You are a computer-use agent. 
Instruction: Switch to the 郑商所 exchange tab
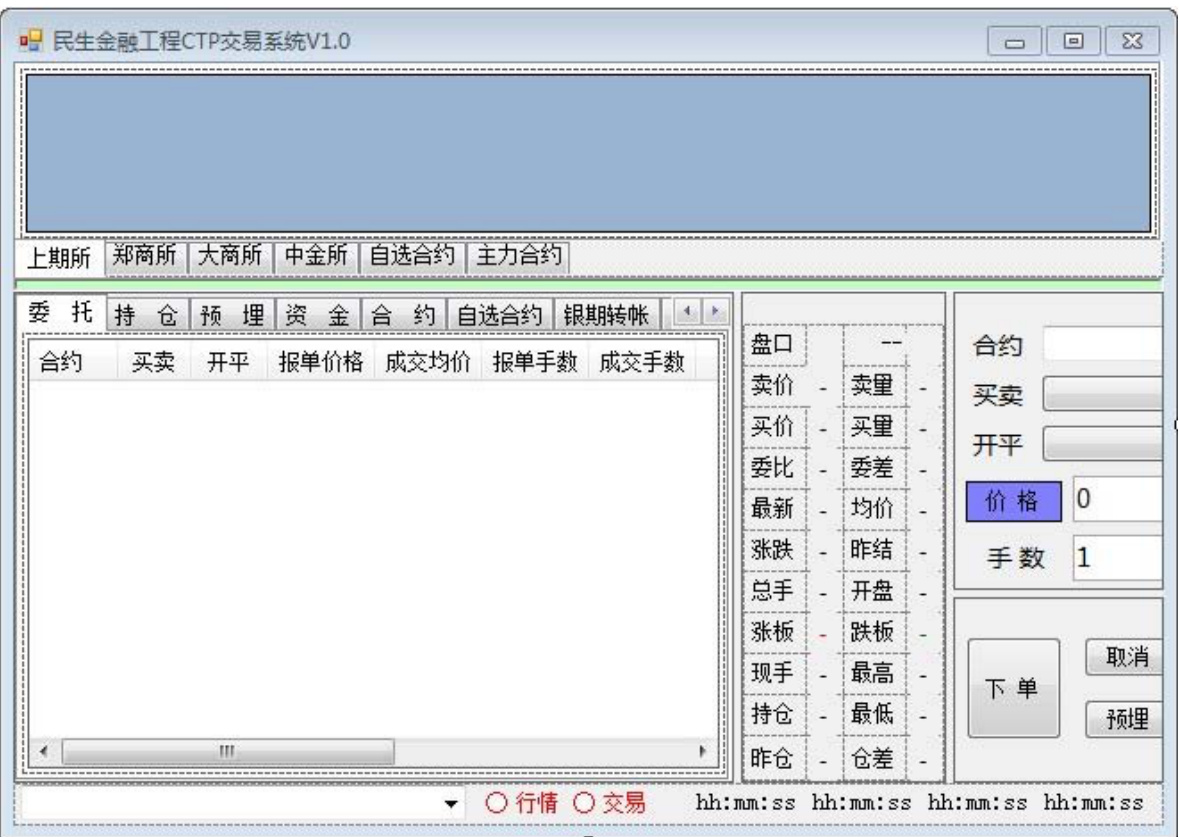click(x=144, y=257)
